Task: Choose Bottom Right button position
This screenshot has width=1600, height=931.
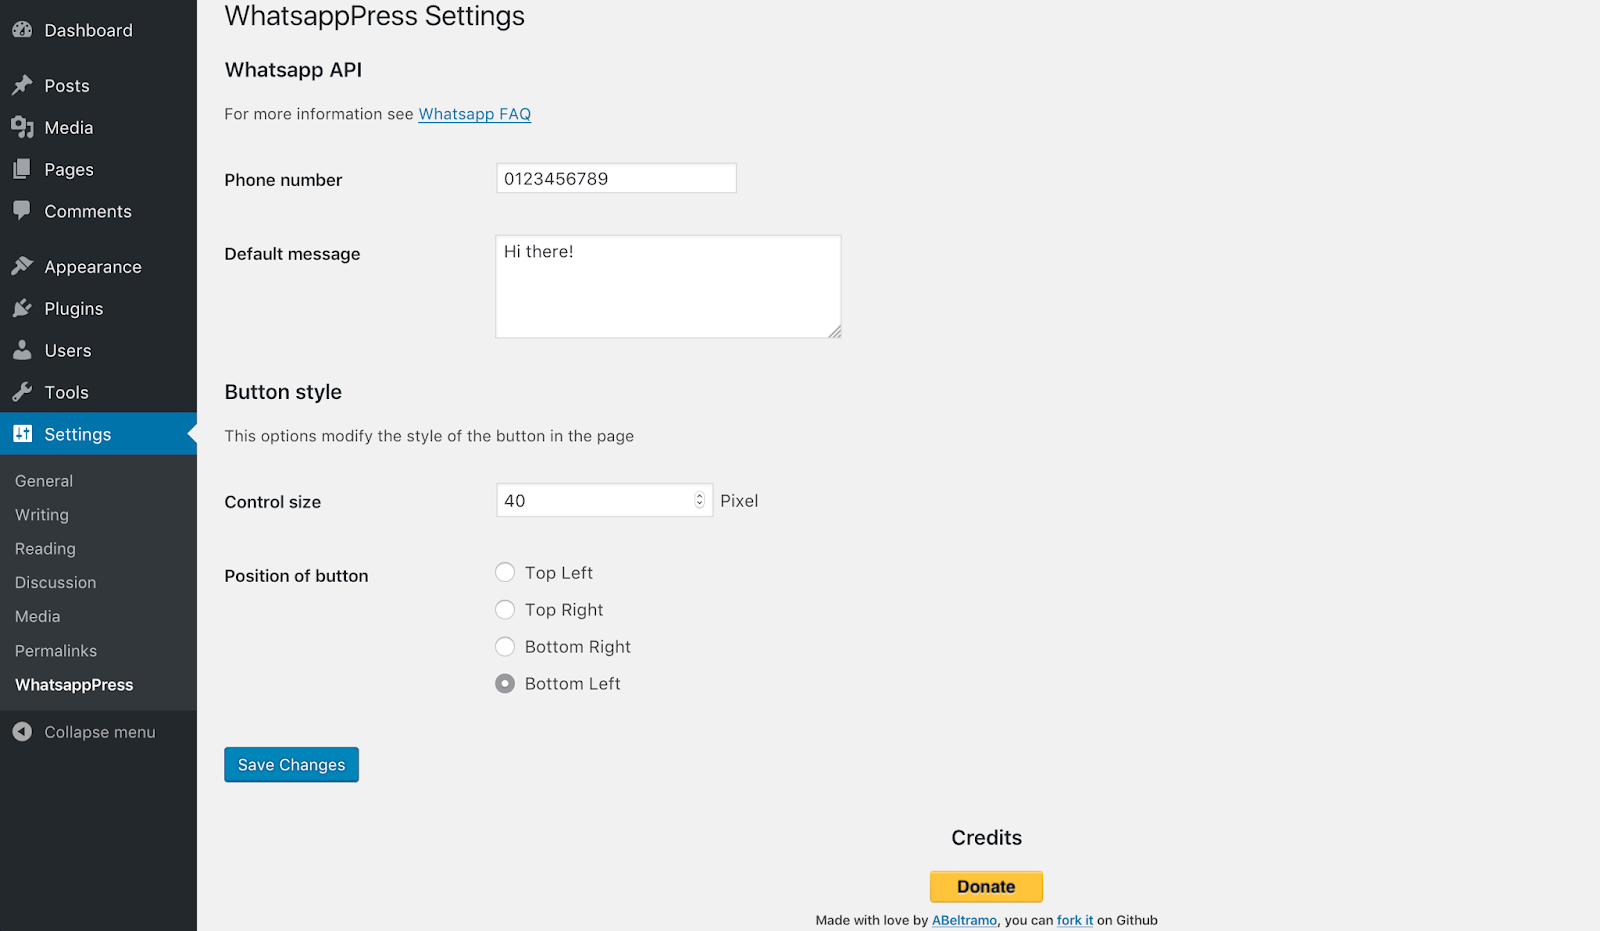Action: pyautogui.click(x=505, y=646)
